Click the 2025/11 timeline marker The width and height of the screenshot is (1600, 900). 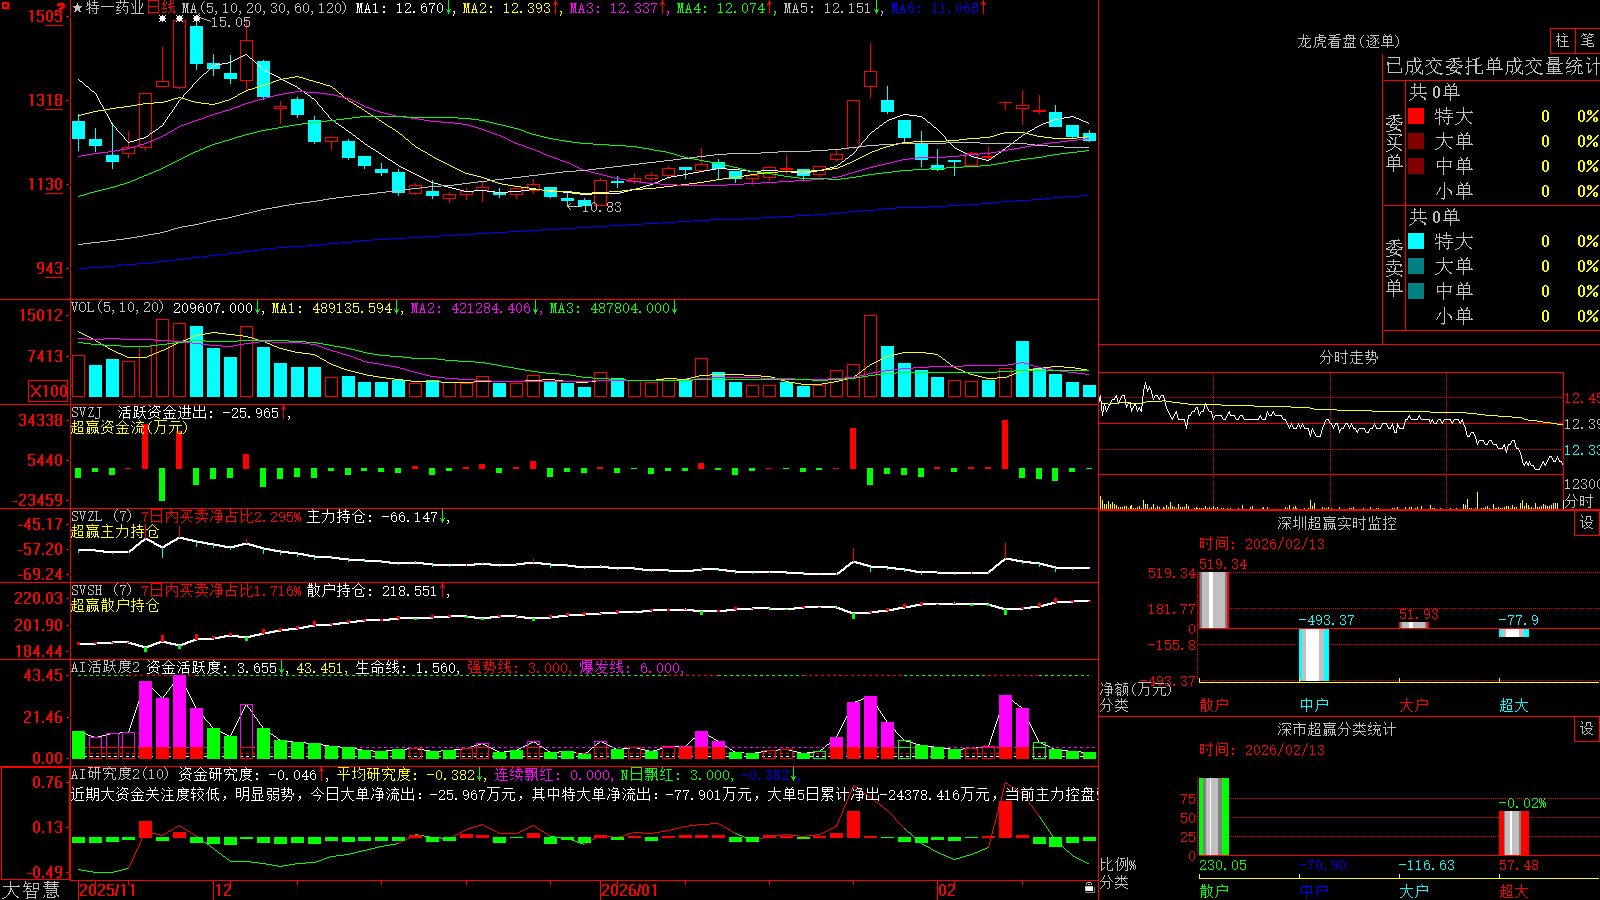(x=107, y=890)
